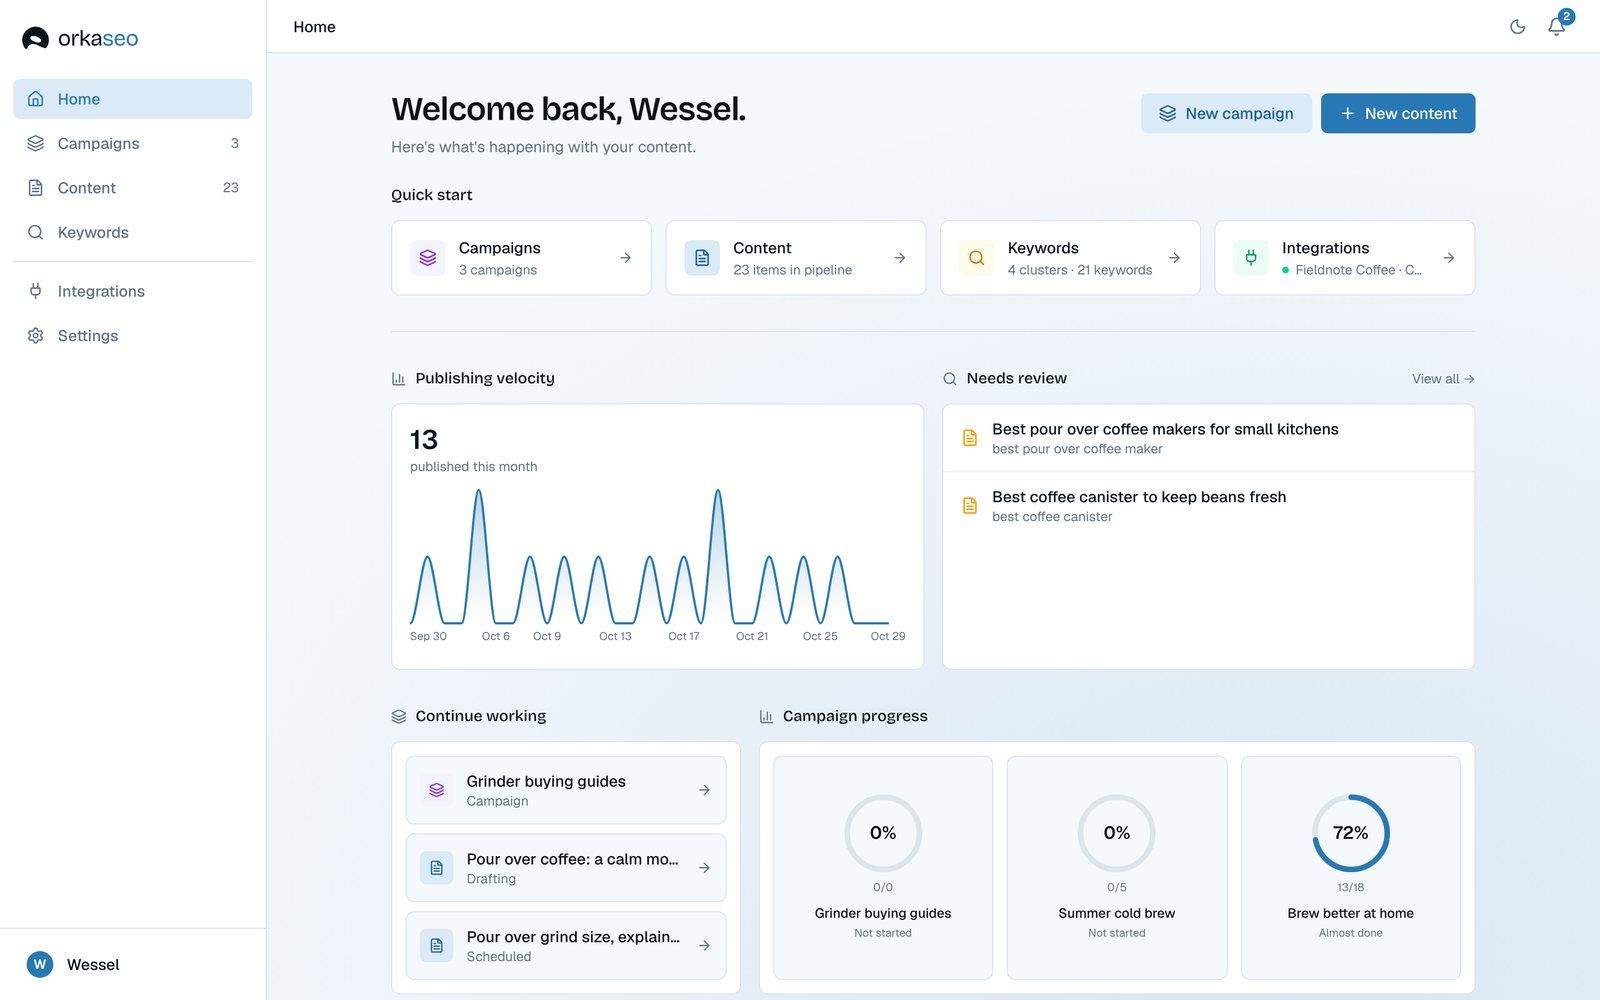Screen dimensions: 1600x1000
Task: Click the New content button
Action: [1398, 113]
